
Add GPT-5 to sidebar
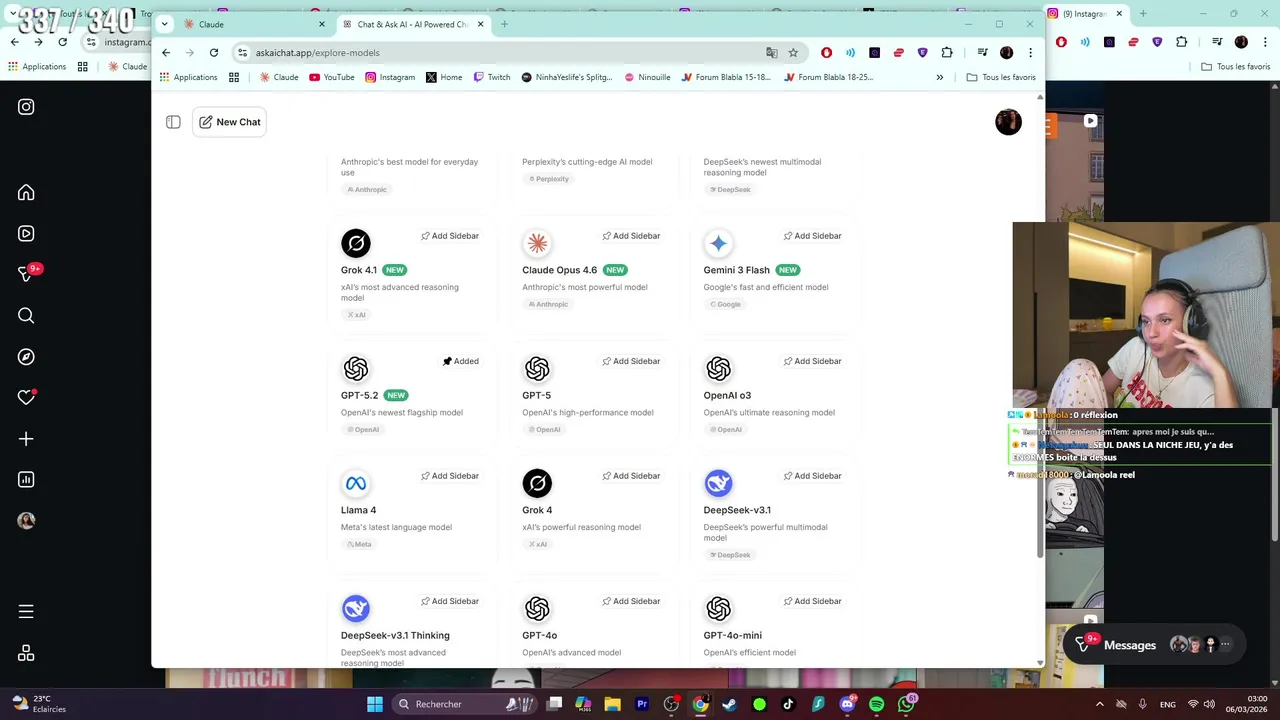pyautogui.click(x=631, y=361)
